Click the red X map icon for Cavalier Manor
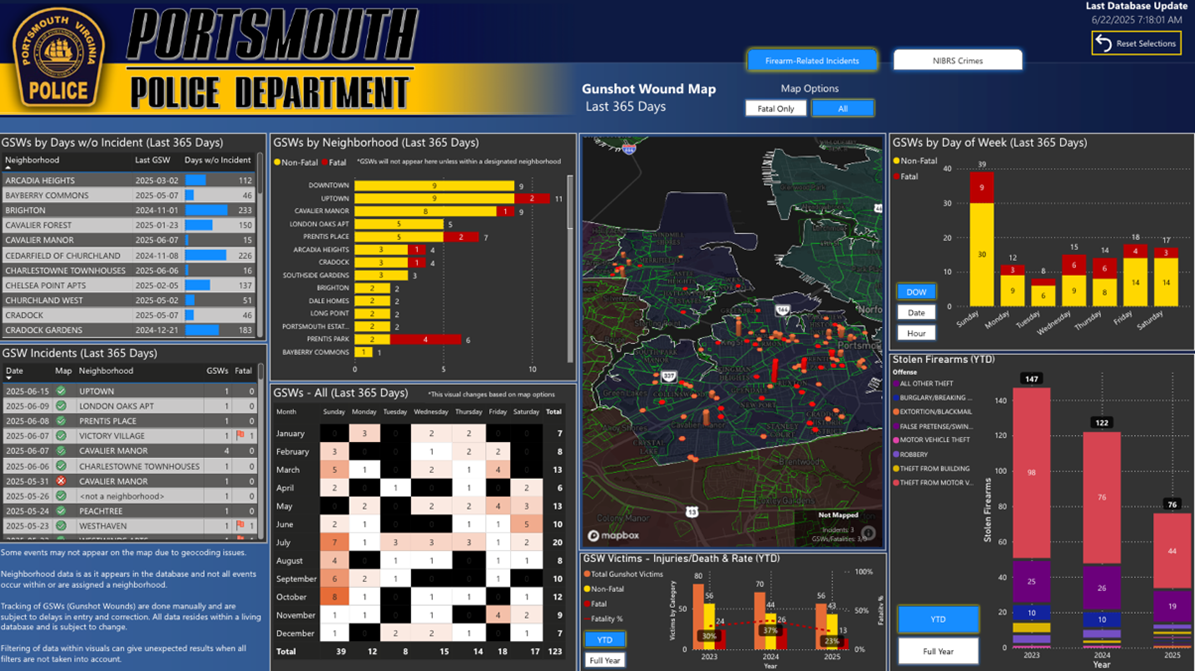The height and width of the screenshot is (671, 1195). 61,481
